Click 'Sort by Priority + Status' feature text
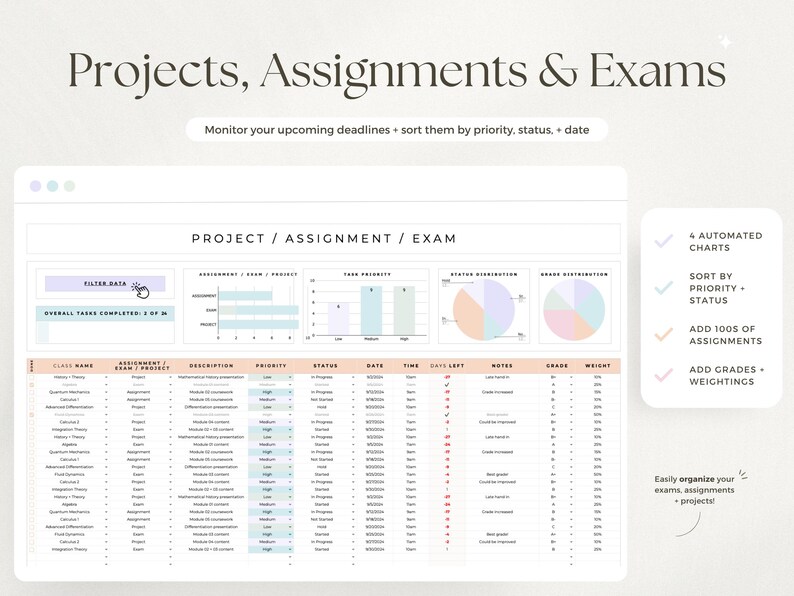Screen dimensions: 794x596 click(717, 288)
